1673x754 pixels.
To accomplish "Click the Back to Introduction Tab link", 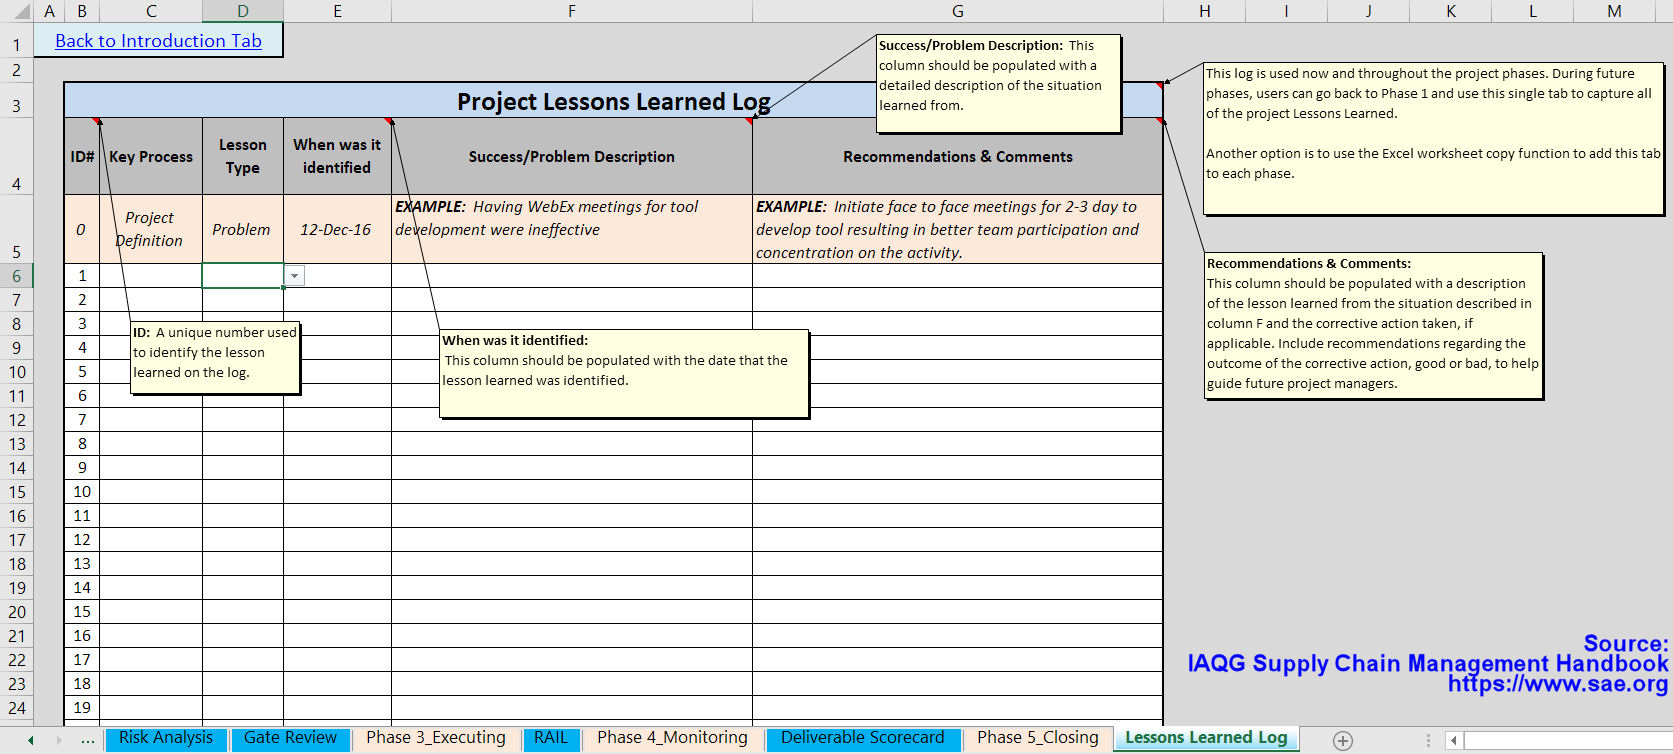I will tap(158, 41).
